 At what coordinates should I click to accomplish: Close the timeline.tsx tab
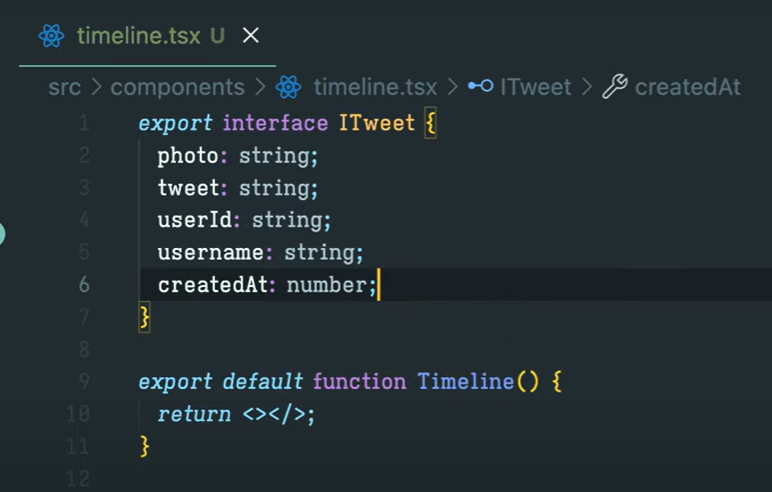click(251, 35)
